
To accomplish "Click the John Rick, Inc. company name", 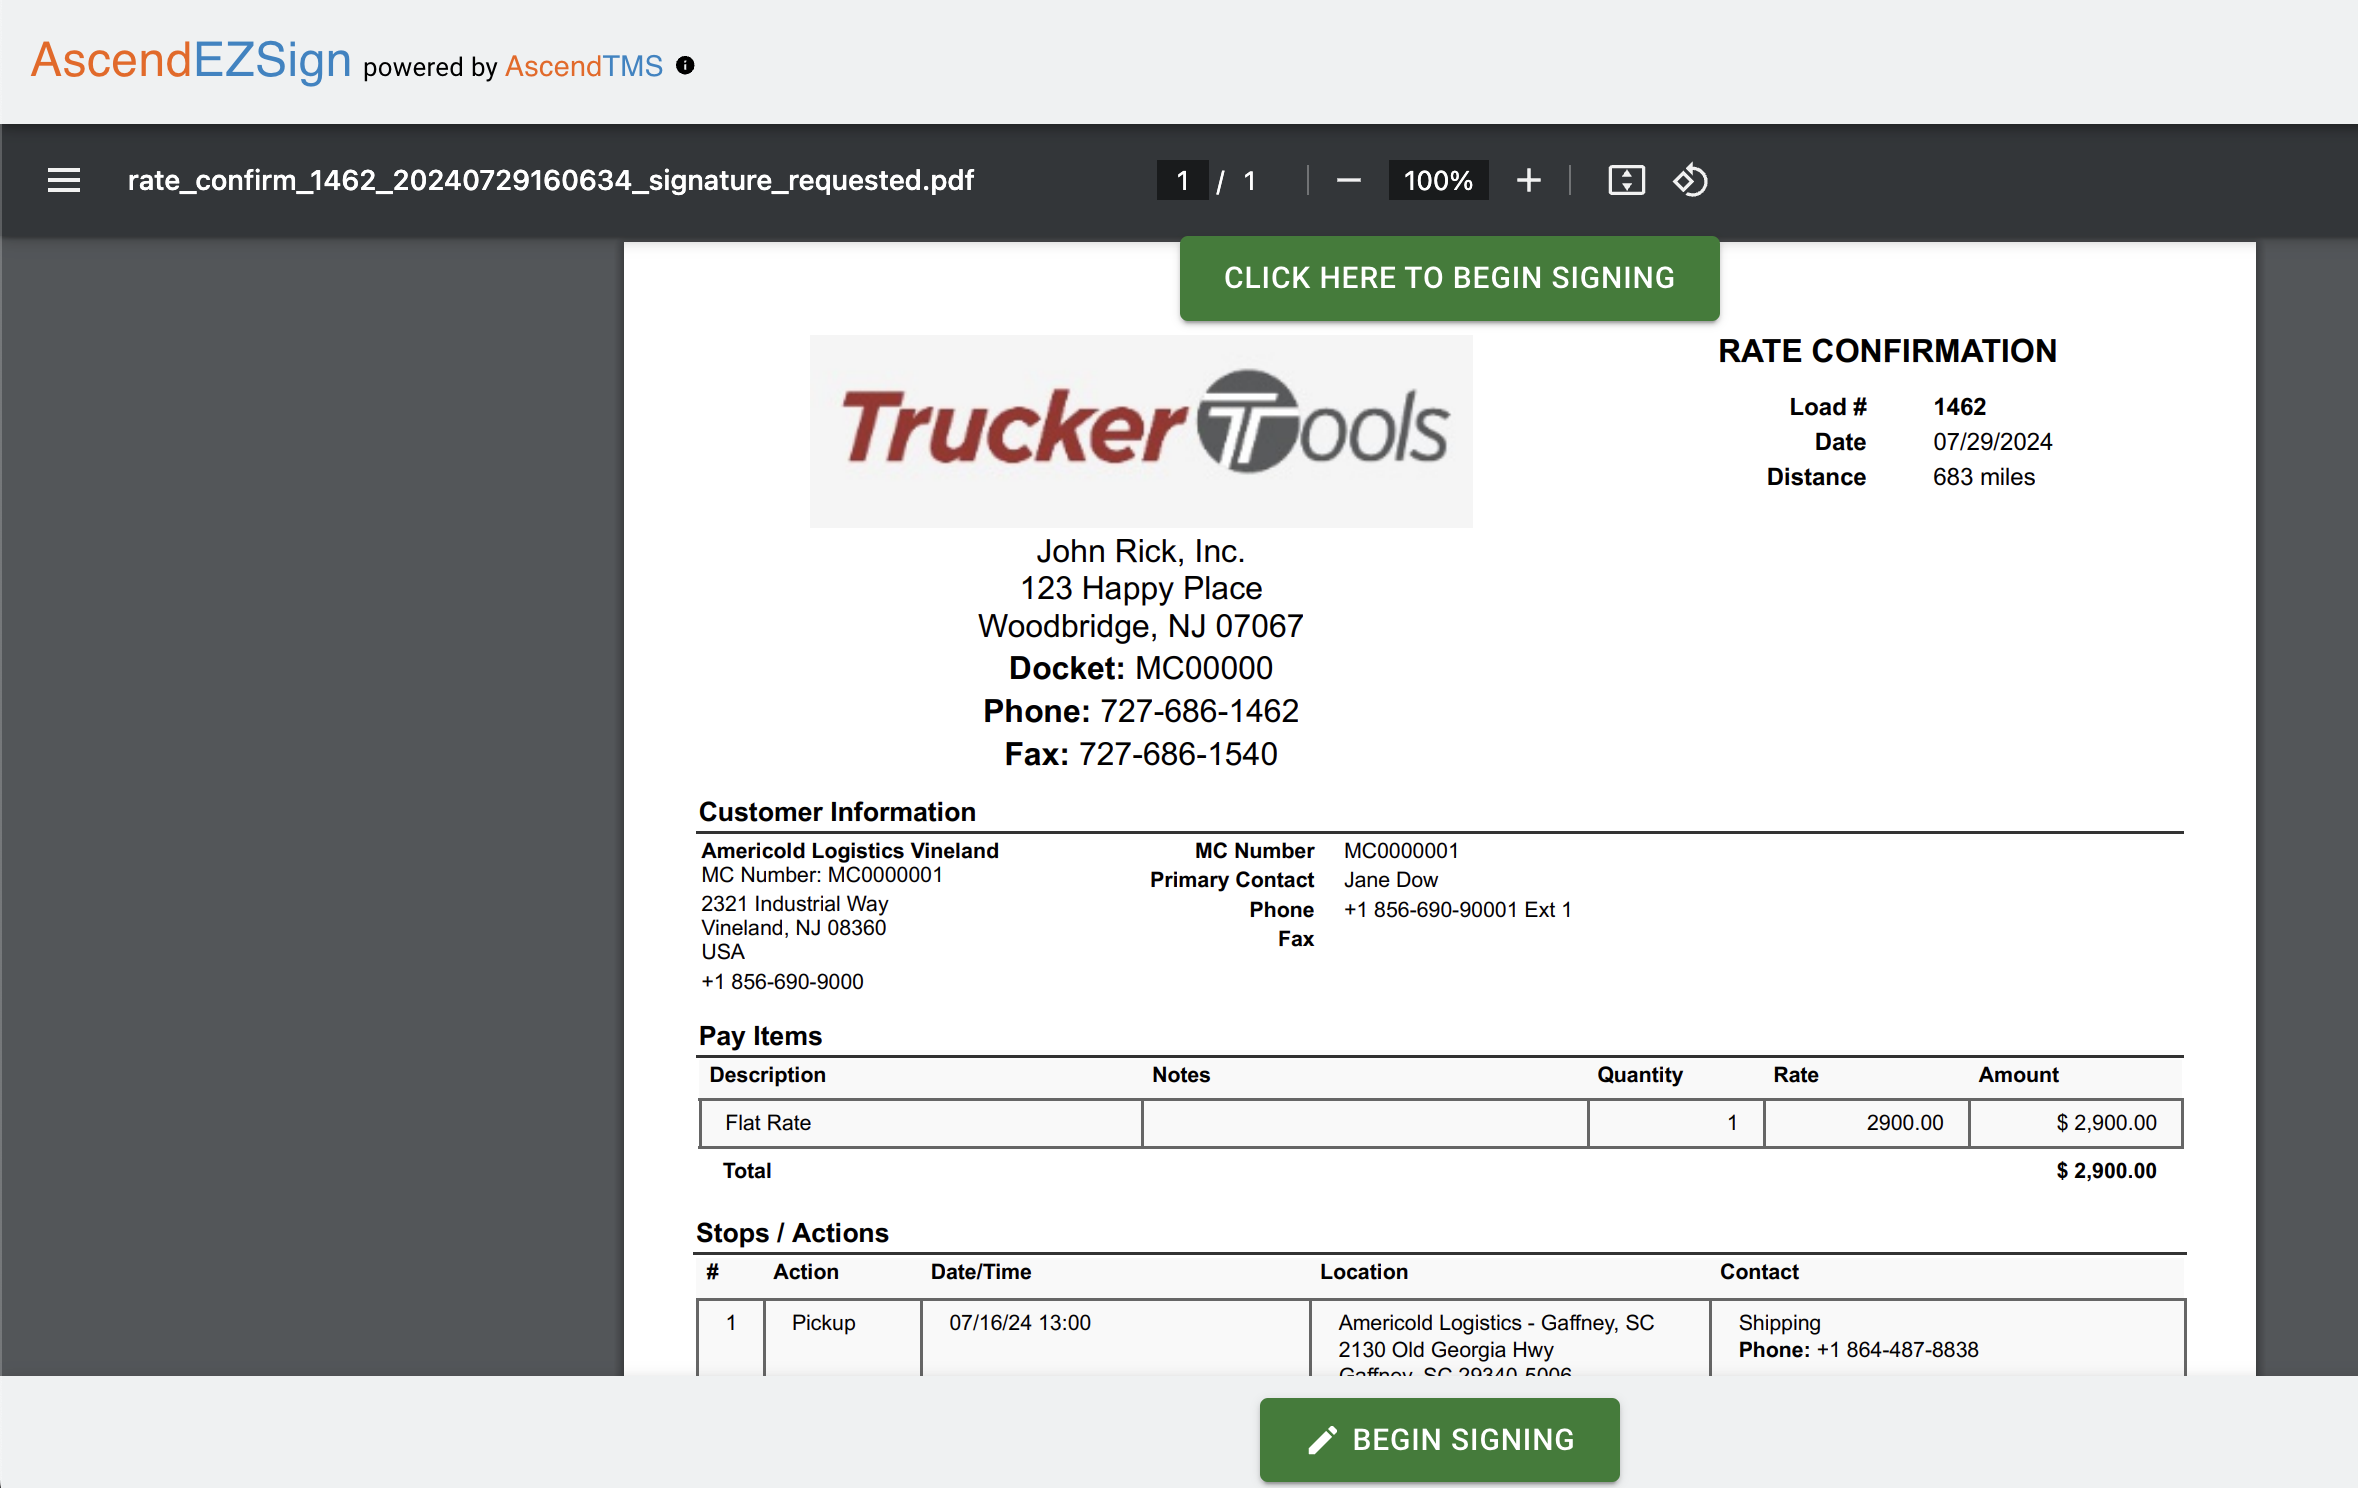I will pyautogui.click(x=1140, y=551).
